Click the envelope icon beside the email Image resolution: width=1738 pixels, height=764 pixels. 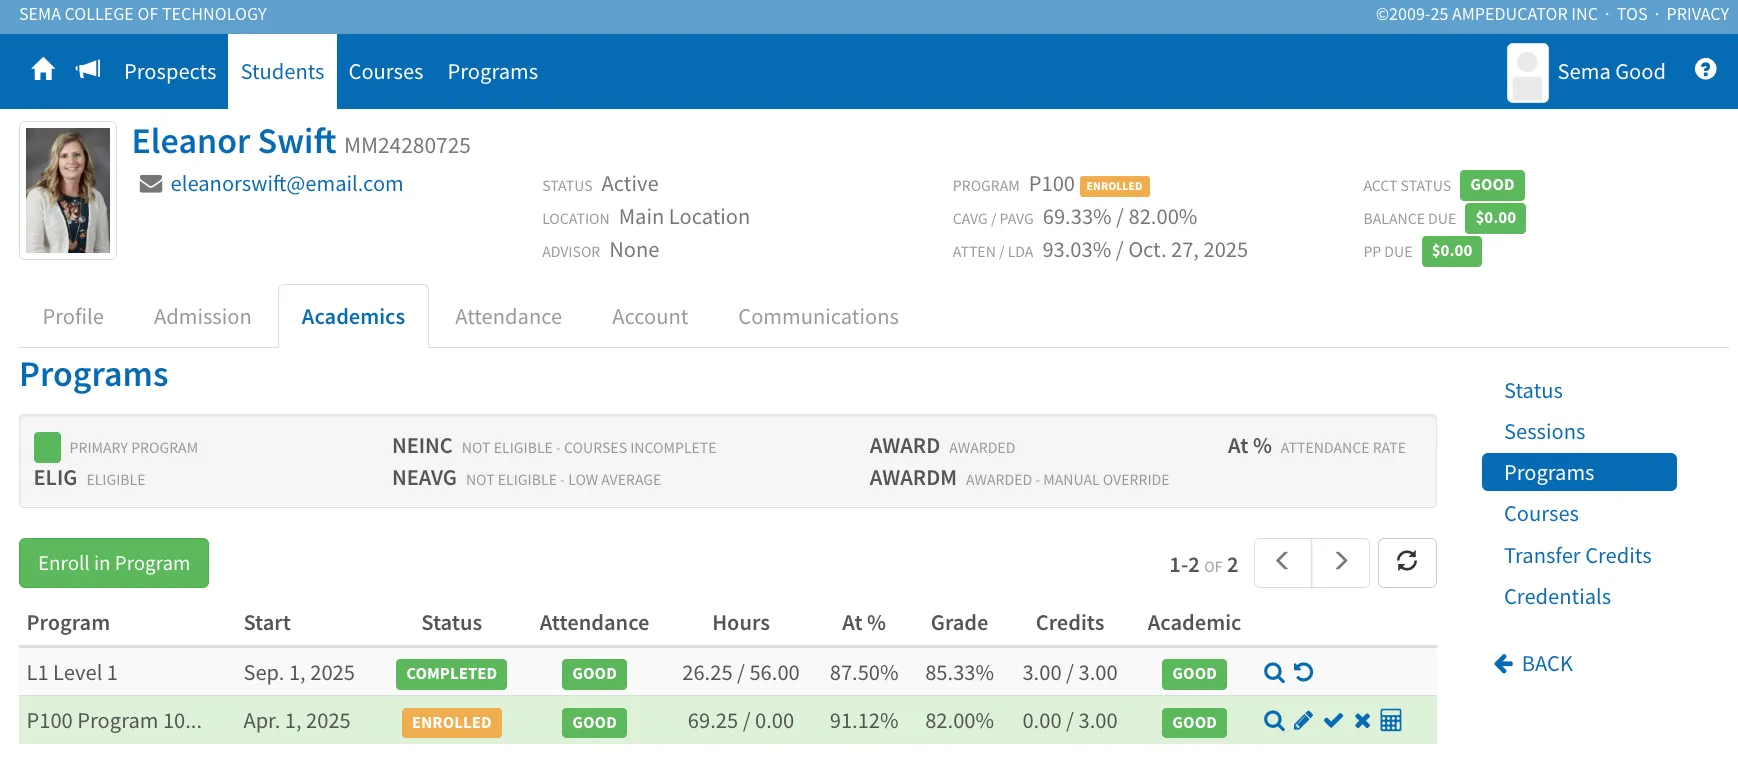pos(151,184)
